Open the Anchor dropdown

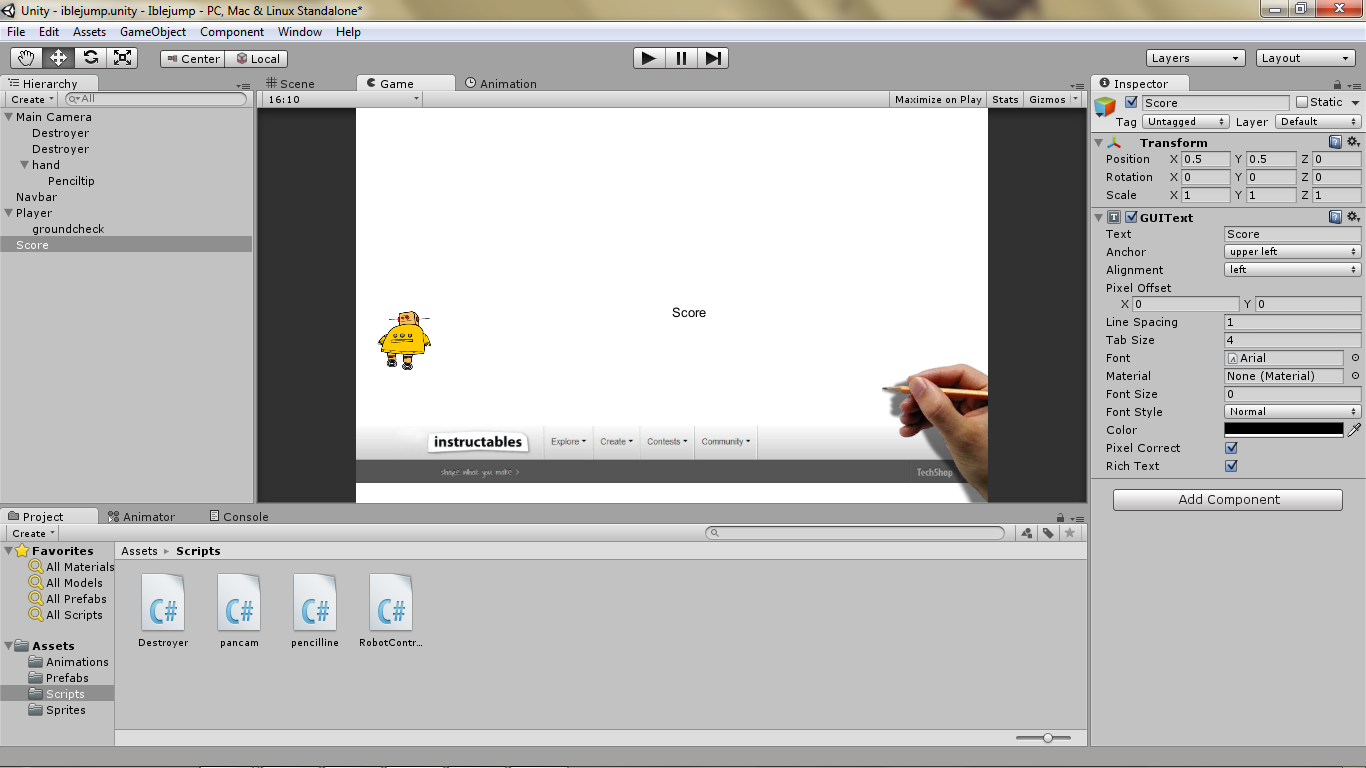pyautogui.click(x=1293, y=252)
